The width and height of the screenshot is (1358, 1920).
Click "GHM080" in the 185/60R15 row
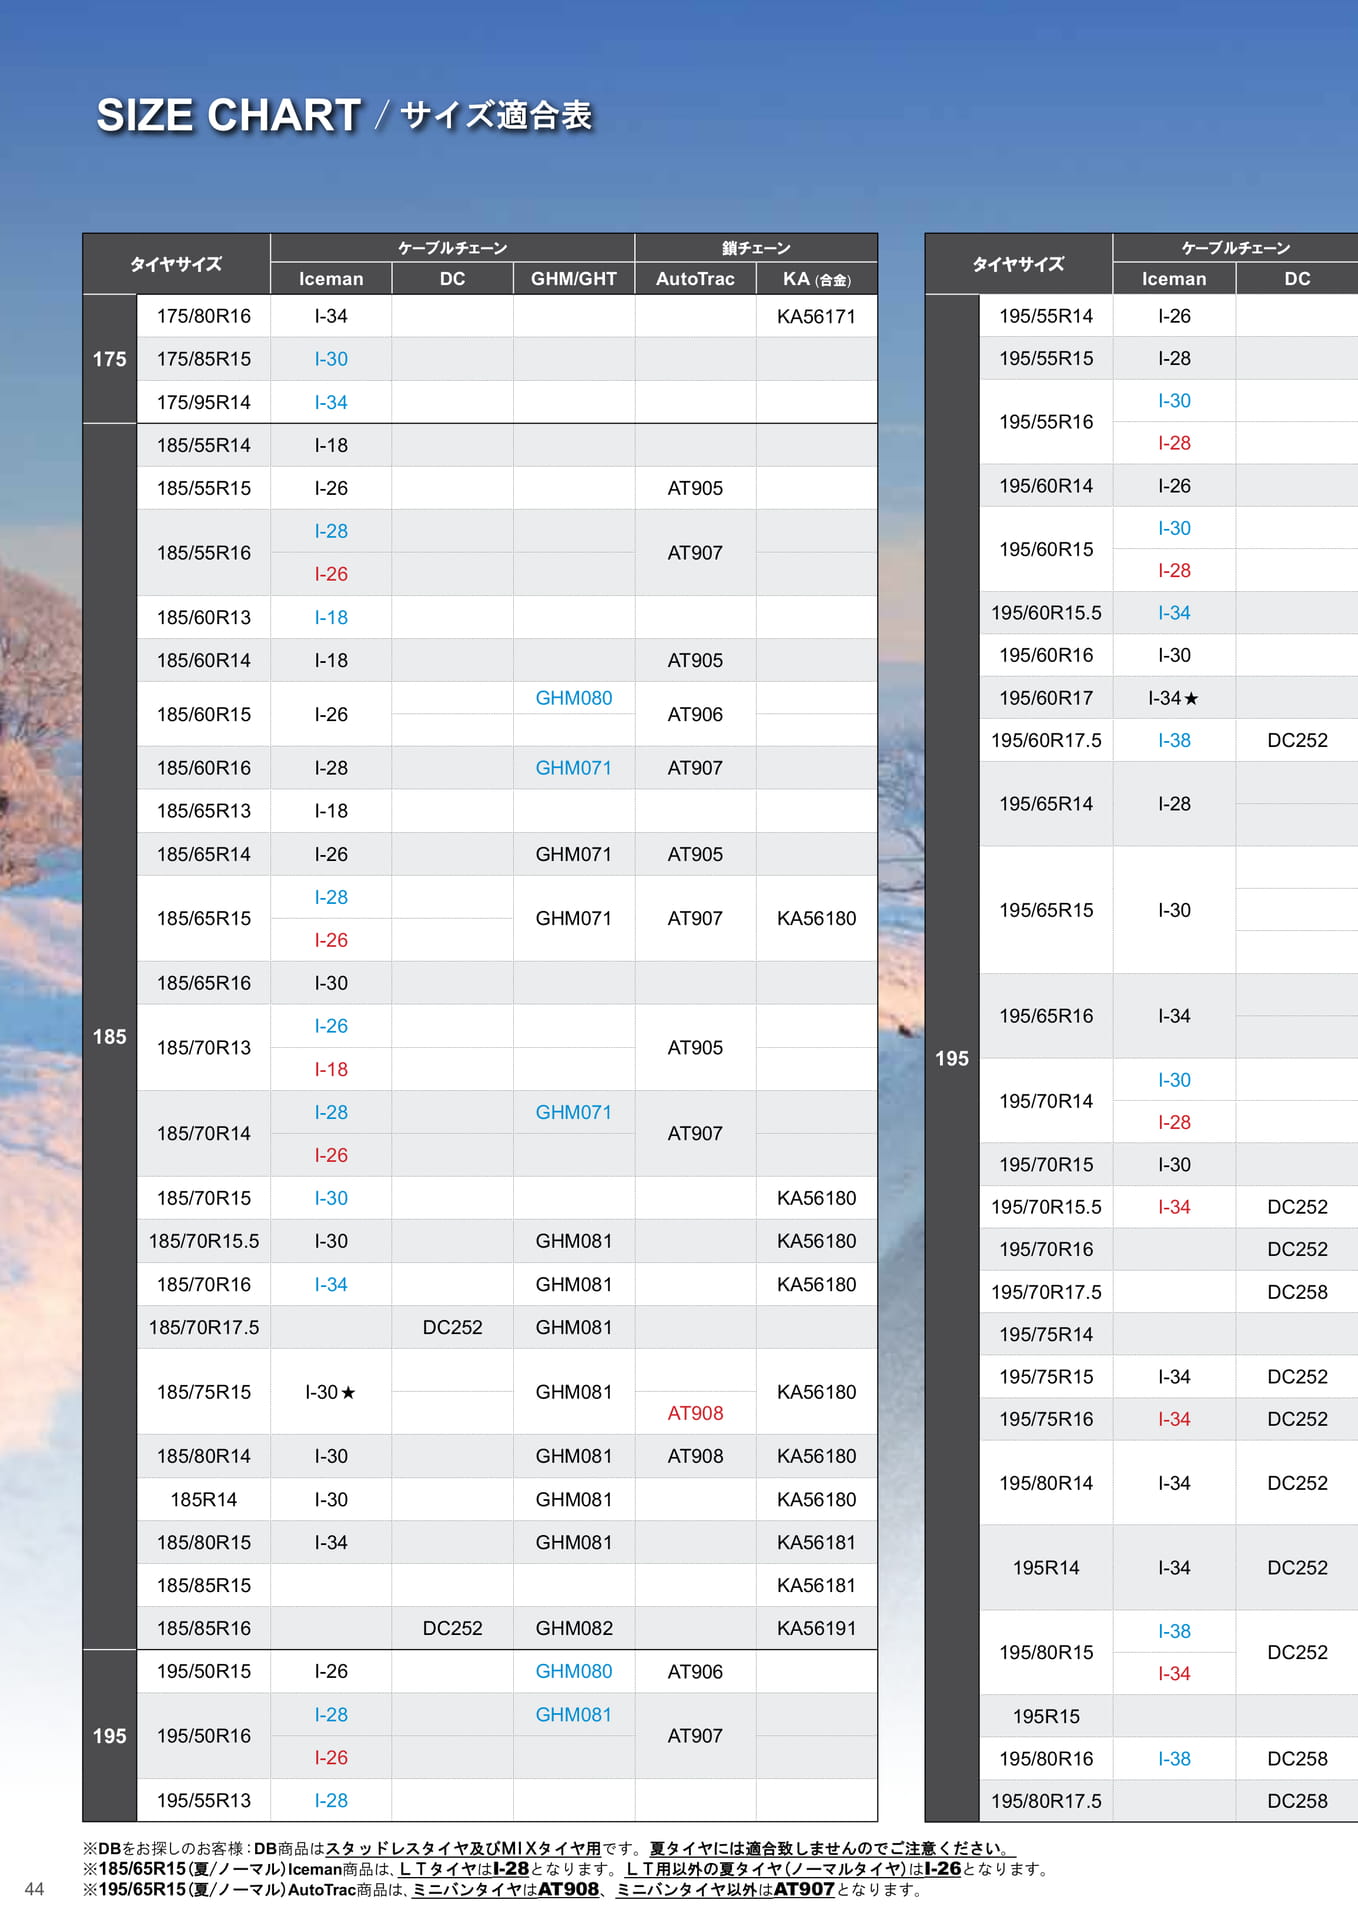574,698
